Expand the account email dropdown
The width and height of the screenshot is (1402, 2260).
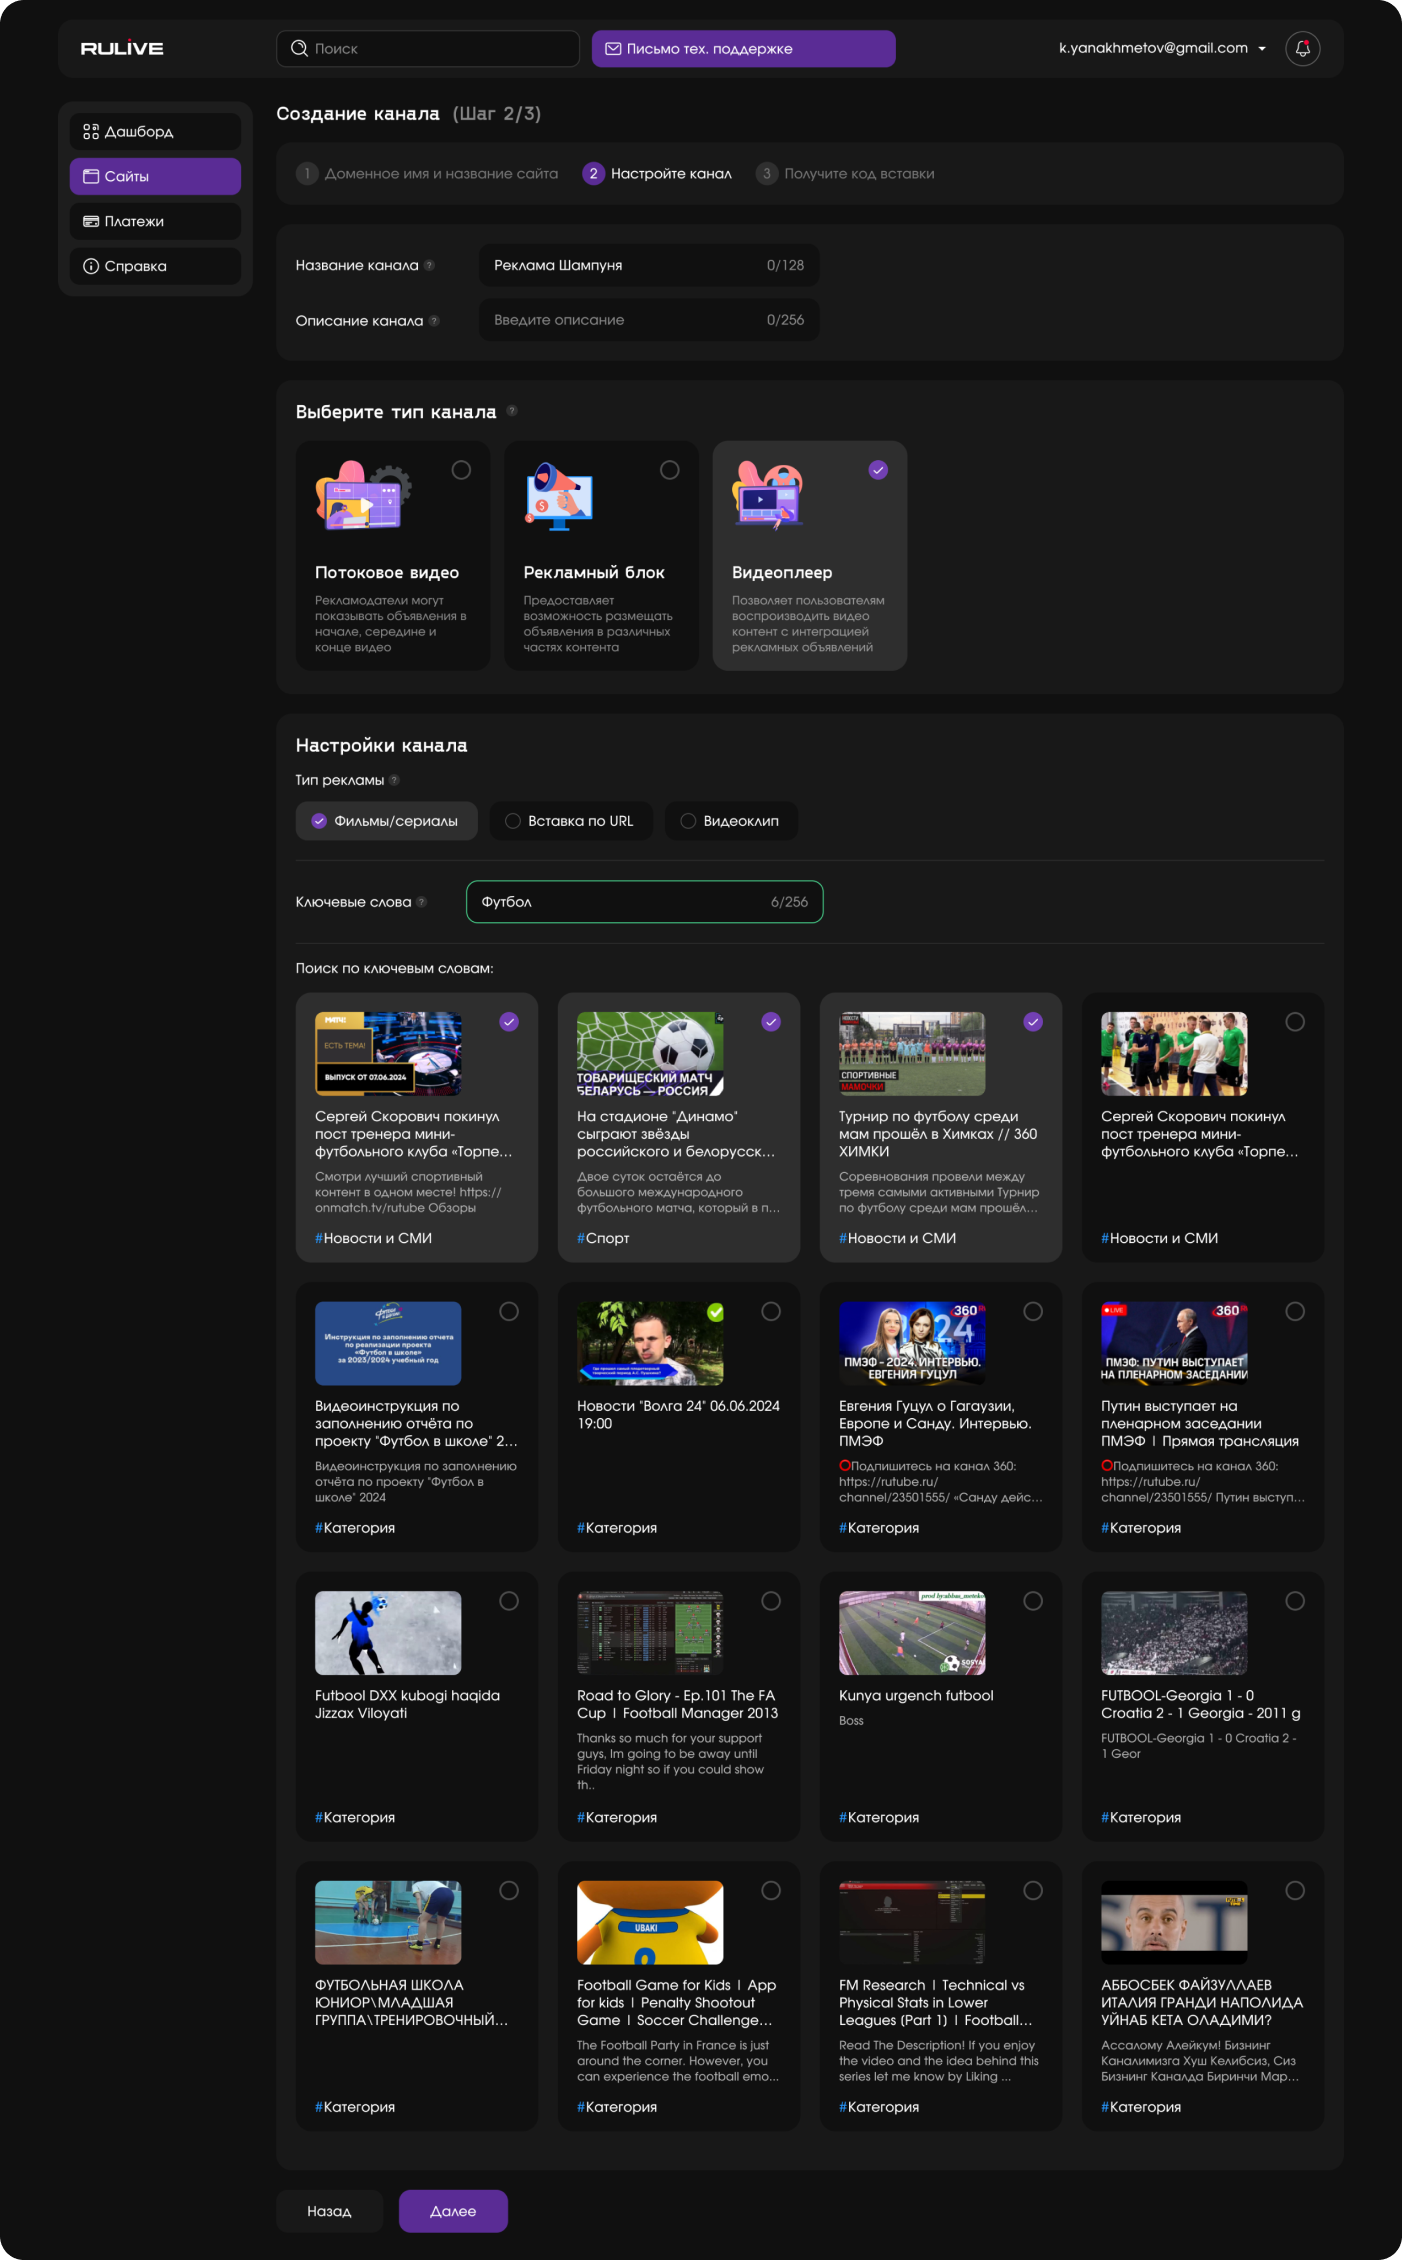tap(1262, 49)
